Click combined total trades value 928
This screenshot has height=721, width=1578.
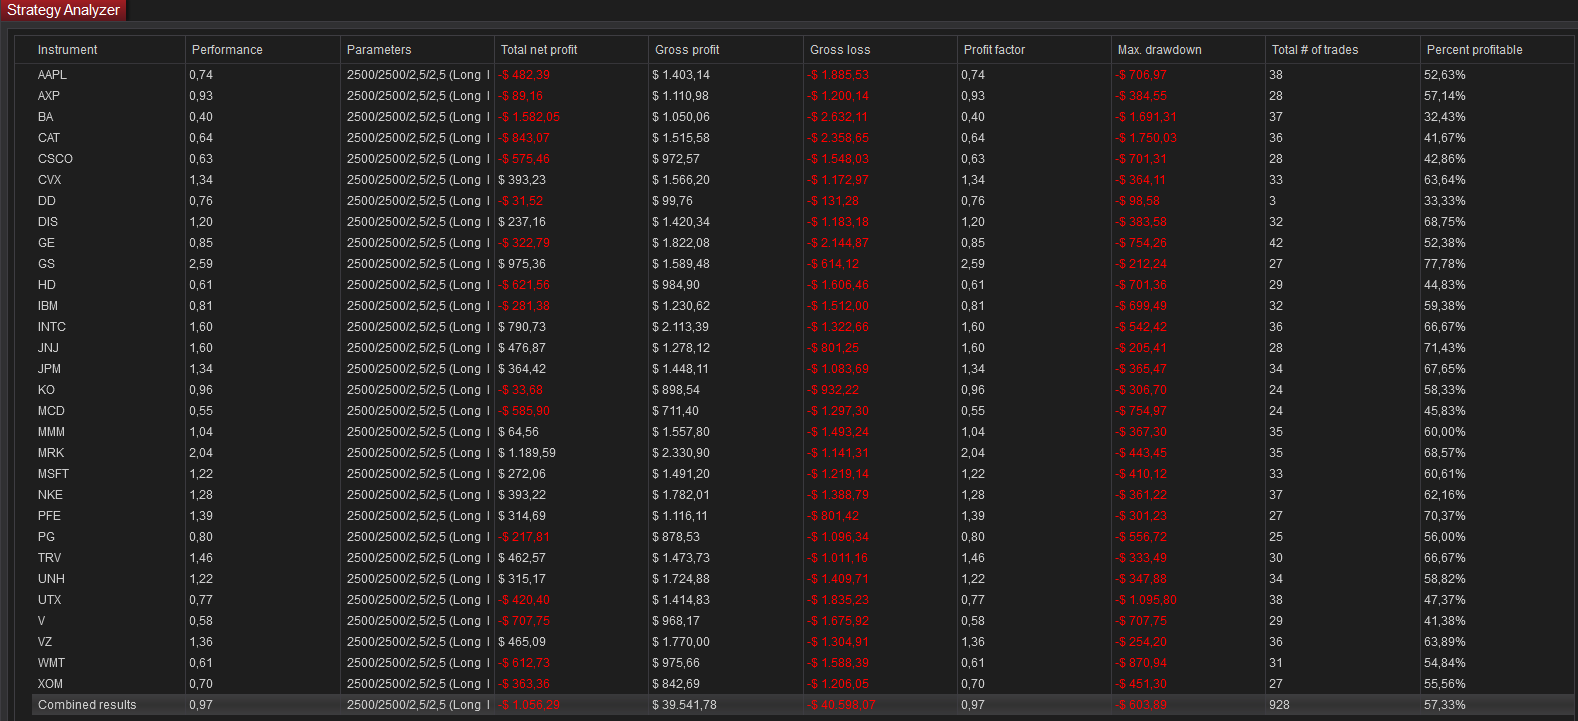pos(1279,705)
